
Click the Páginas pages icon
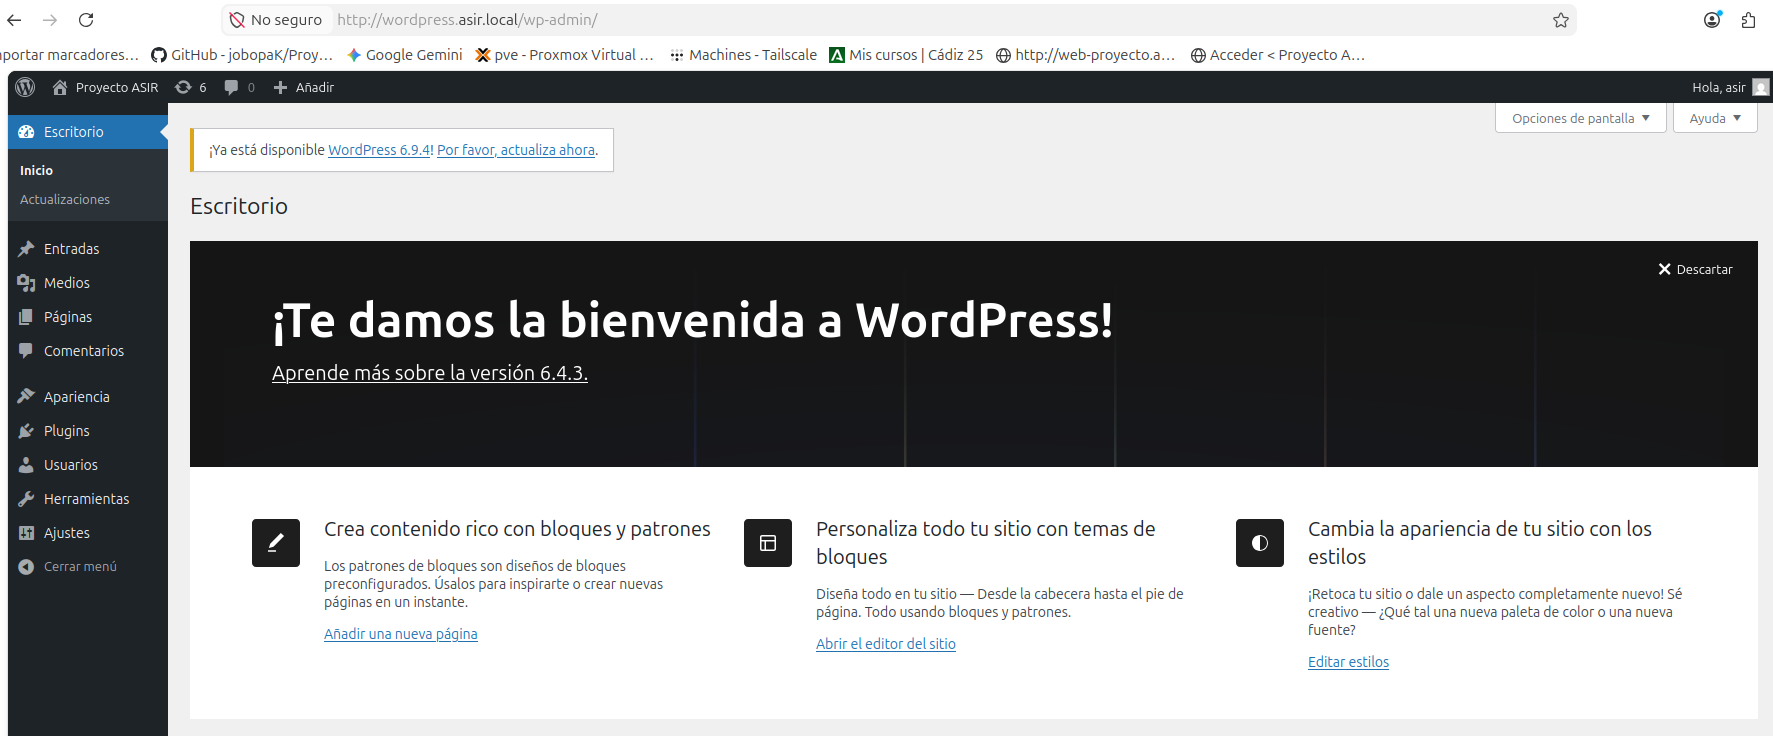pyautogui.click(x=26, y=317)
